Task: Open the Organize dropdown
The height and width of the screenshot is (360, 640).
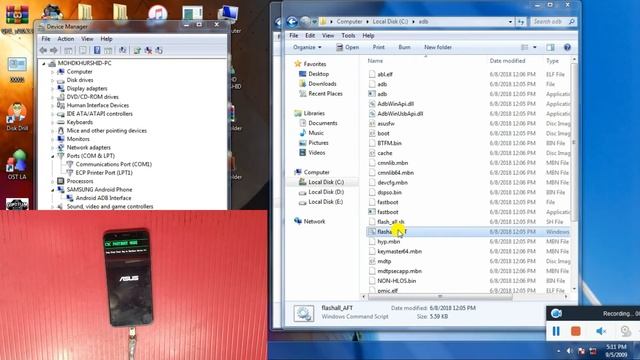Action: tap(307, 47)
